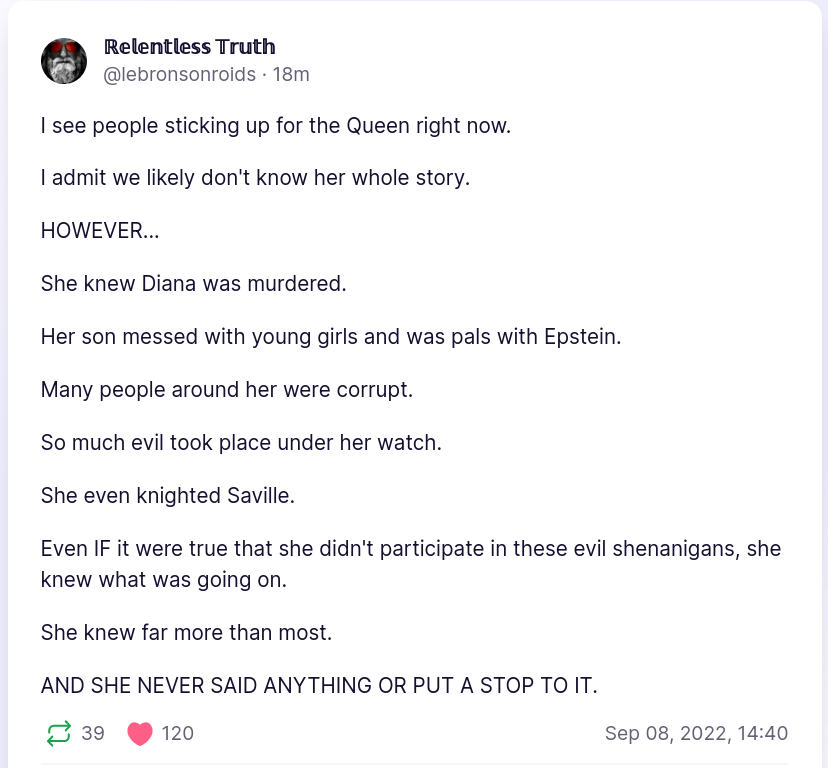Image resolution: width=828 pixels, height=768 pixels.
Task: Click the @lebronsonroids handle
Action: [x=180, y=74]
